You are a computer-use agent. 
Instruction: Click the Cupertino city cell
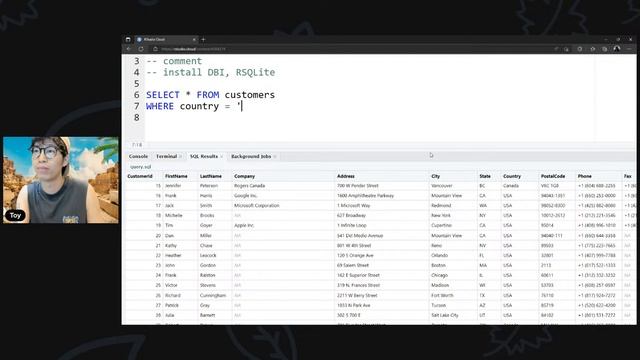pyautogui.click(x=441, y=225)
